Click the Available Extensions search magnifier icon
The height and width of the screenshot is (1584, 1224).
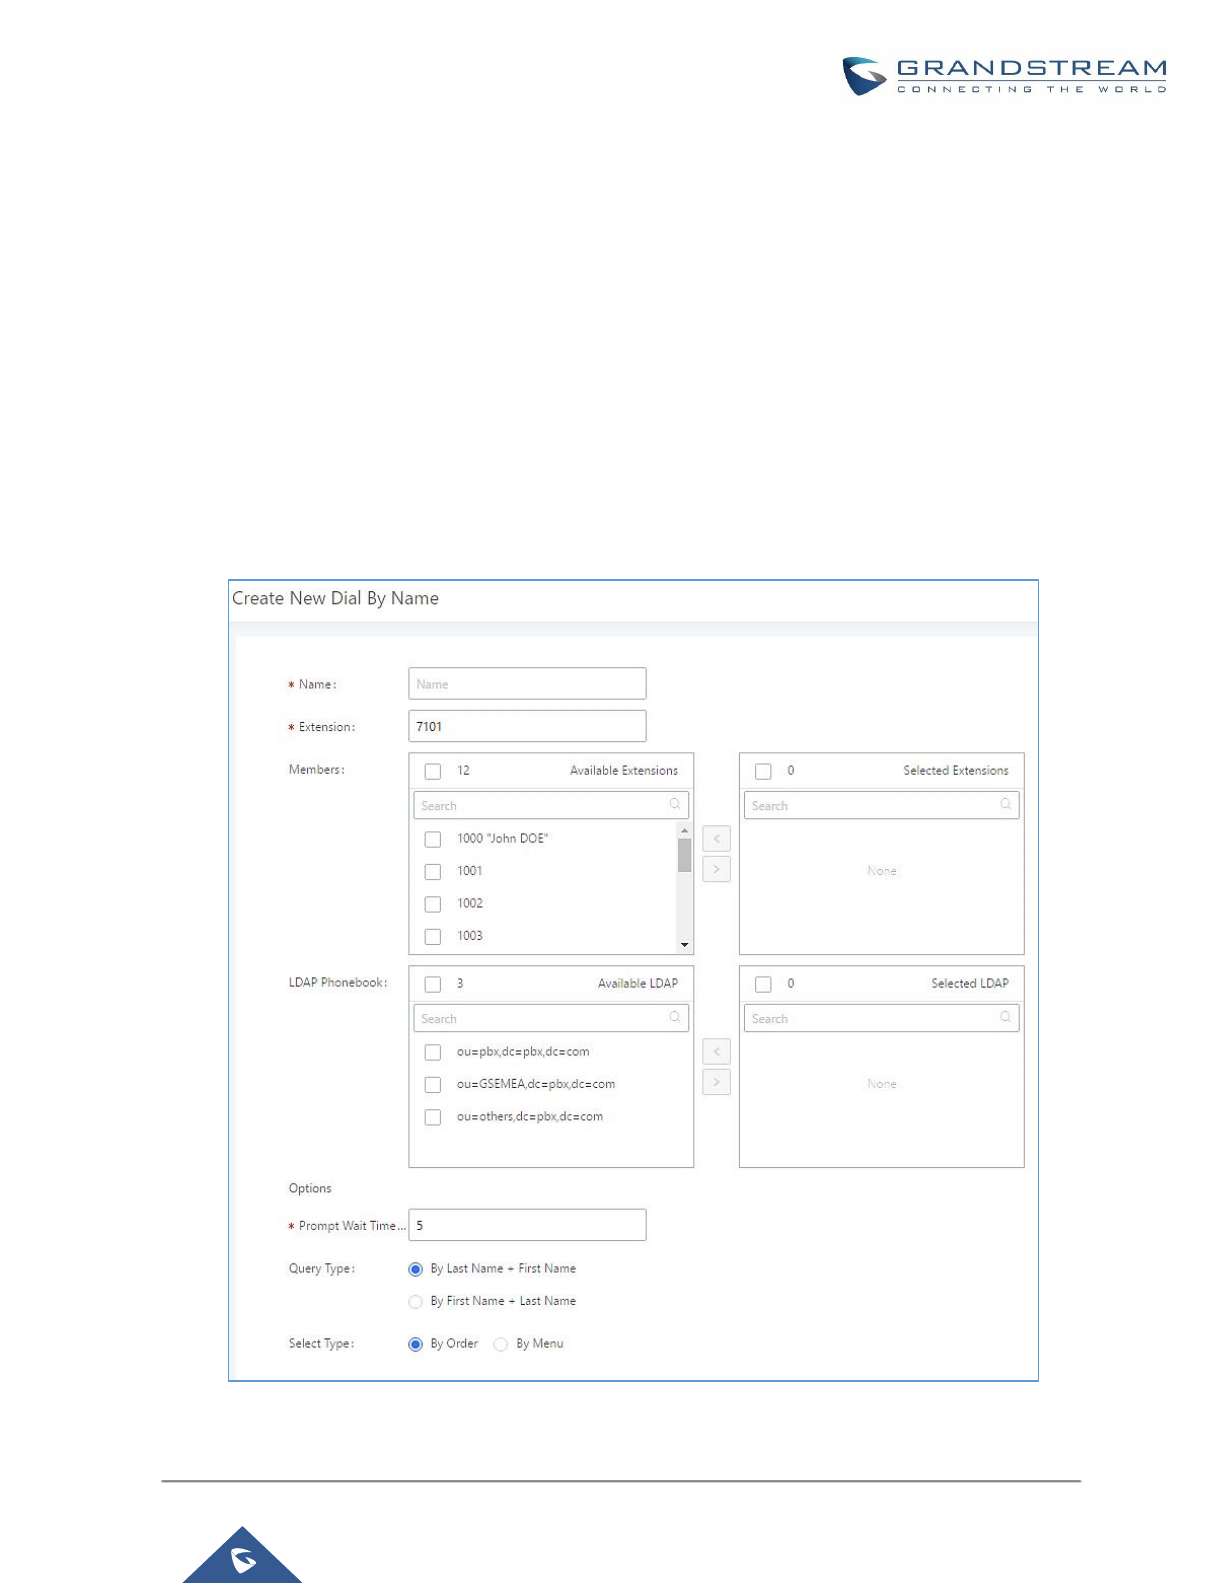click(675, 804)
